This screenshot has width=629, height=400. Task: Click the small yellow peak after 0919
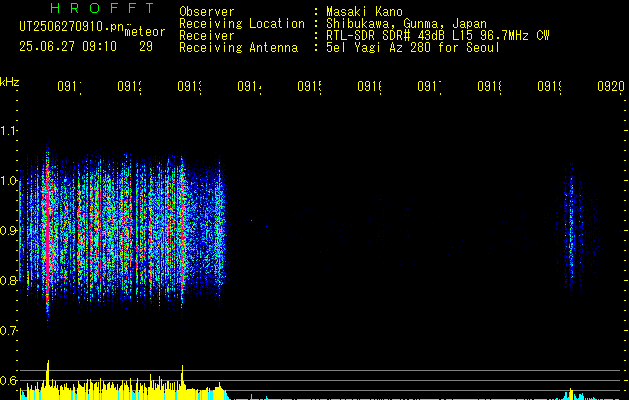571,394
